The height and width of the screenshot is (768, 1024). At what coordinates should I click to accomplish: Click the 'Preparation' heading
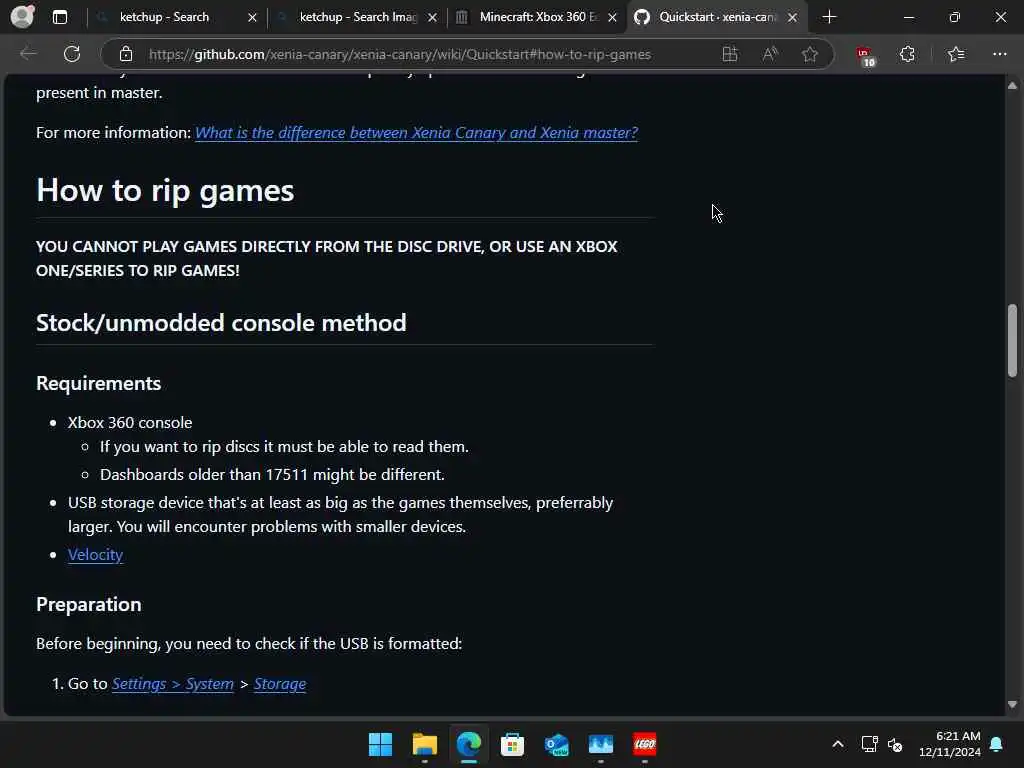tap(89, 605)
